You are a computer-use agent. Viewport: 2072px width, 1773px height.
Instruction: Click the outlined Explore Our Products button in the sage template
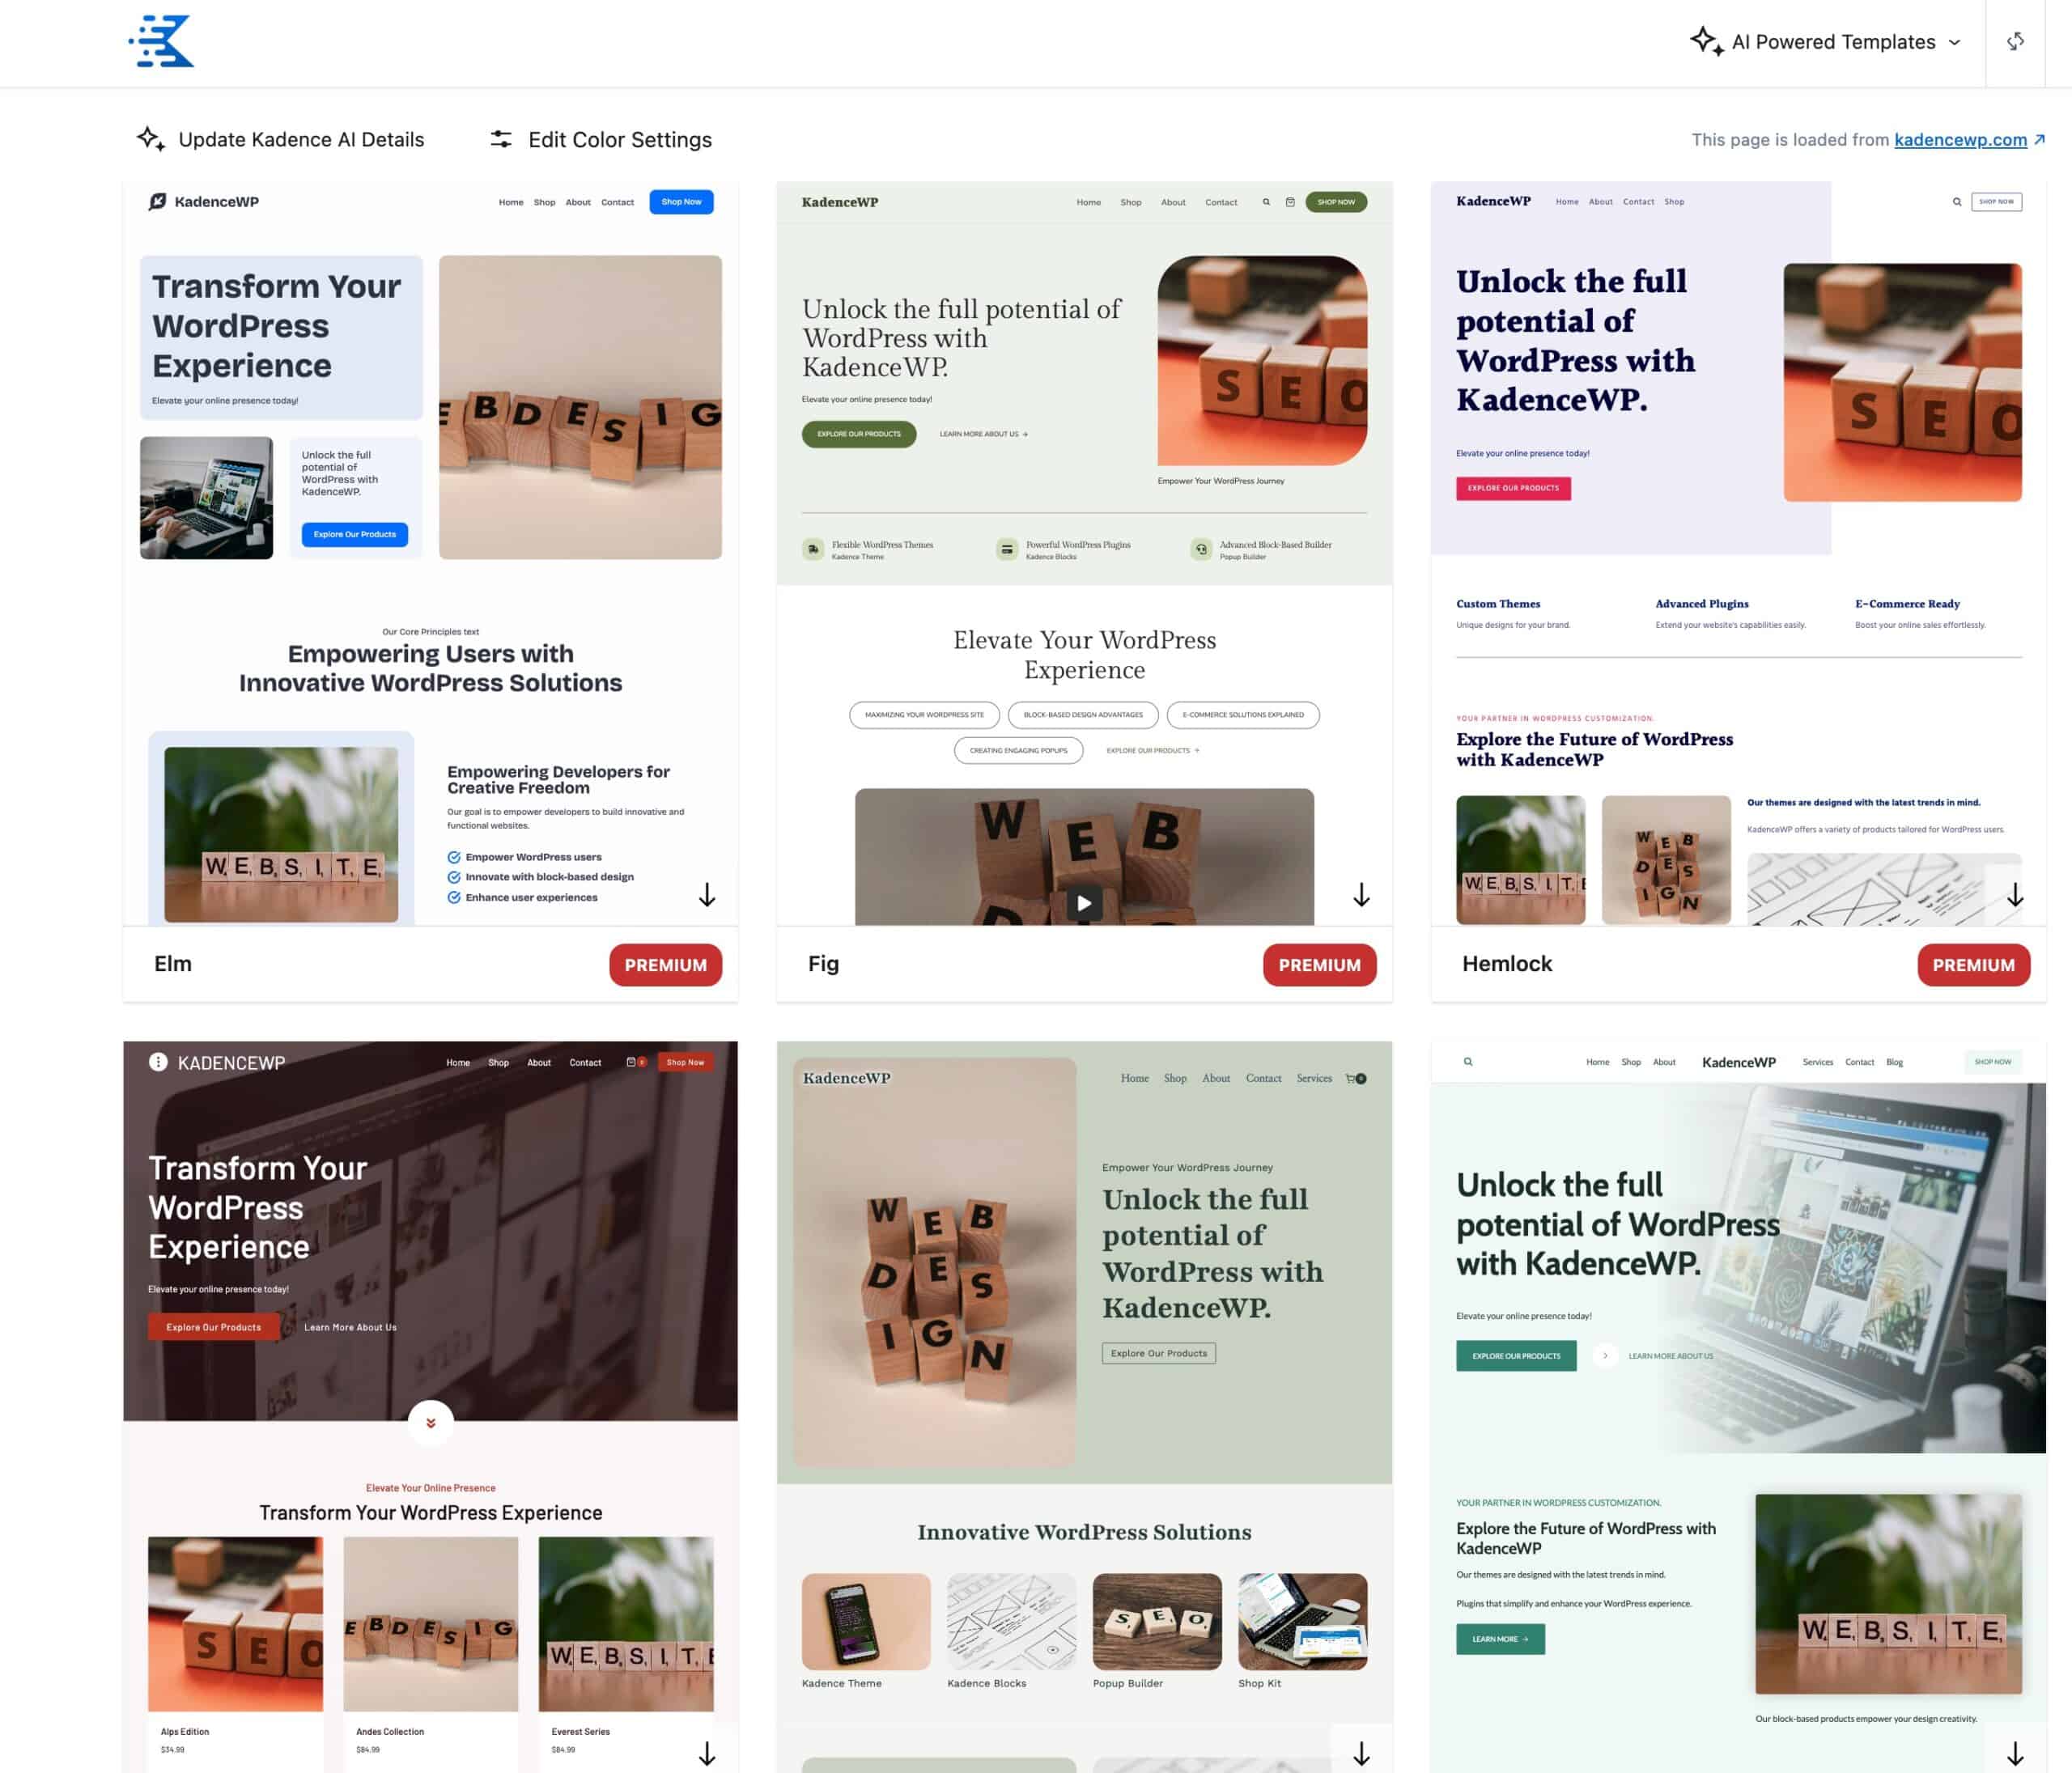pyautogui.click(x=1159, y=1353)
